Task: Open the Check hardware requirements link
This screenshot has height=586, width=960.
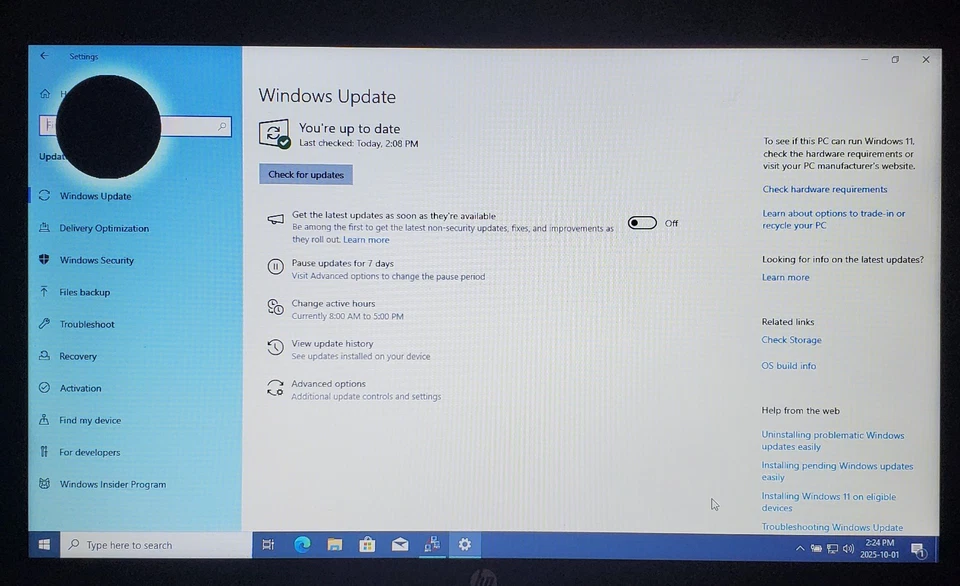Action: [825, 189]
